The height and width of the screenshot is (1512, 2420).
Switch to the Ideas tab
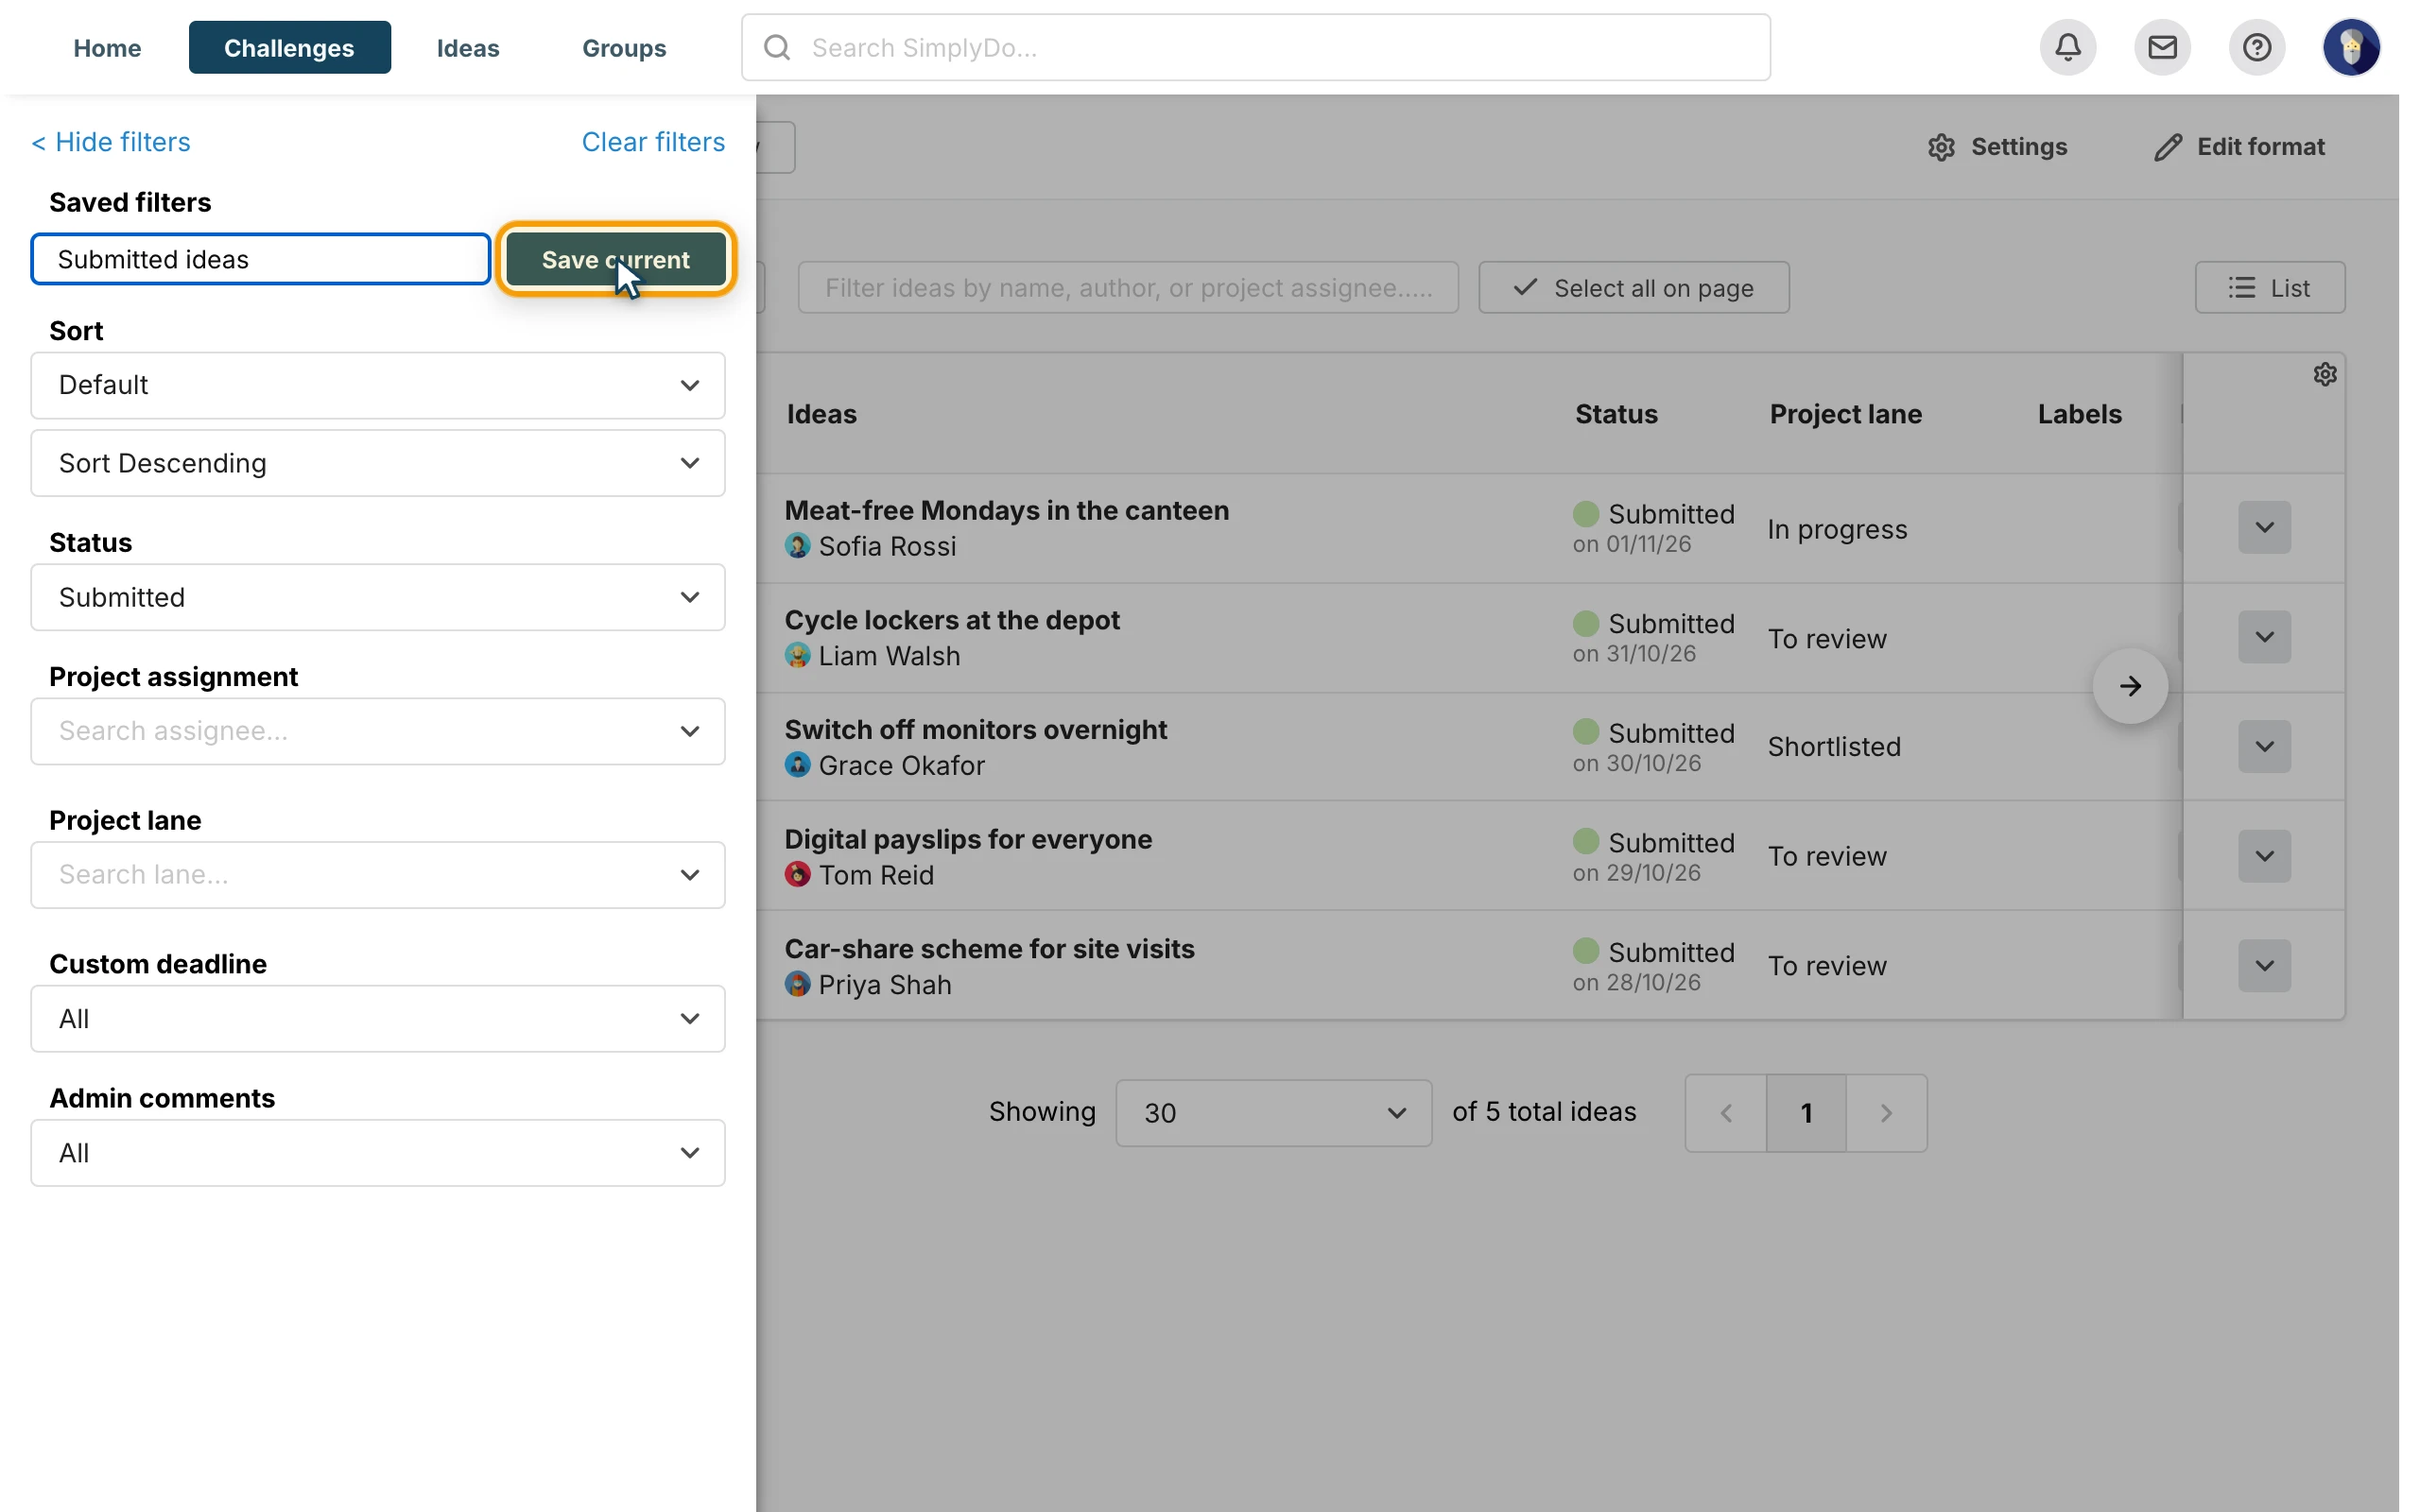[x=468, y=47]
